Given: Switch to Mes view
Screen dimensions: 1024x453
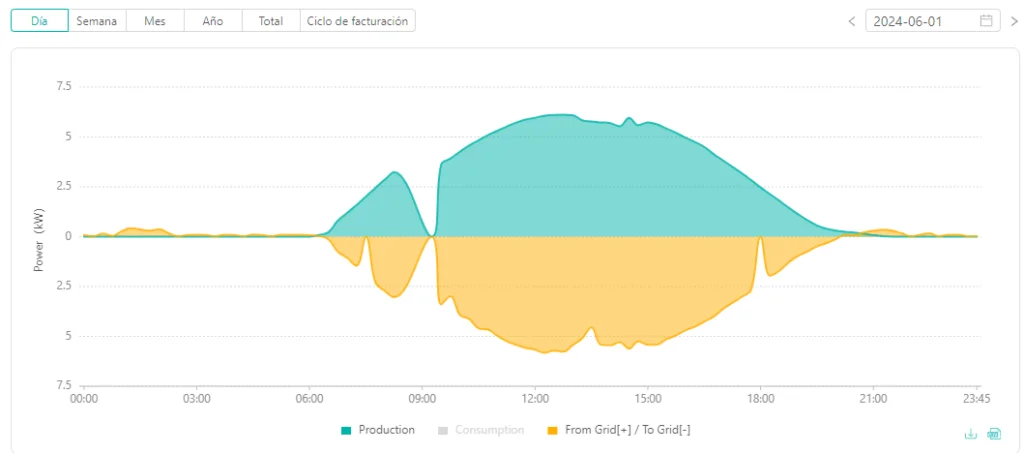Looking at the screenshot, I should [155, 21].
